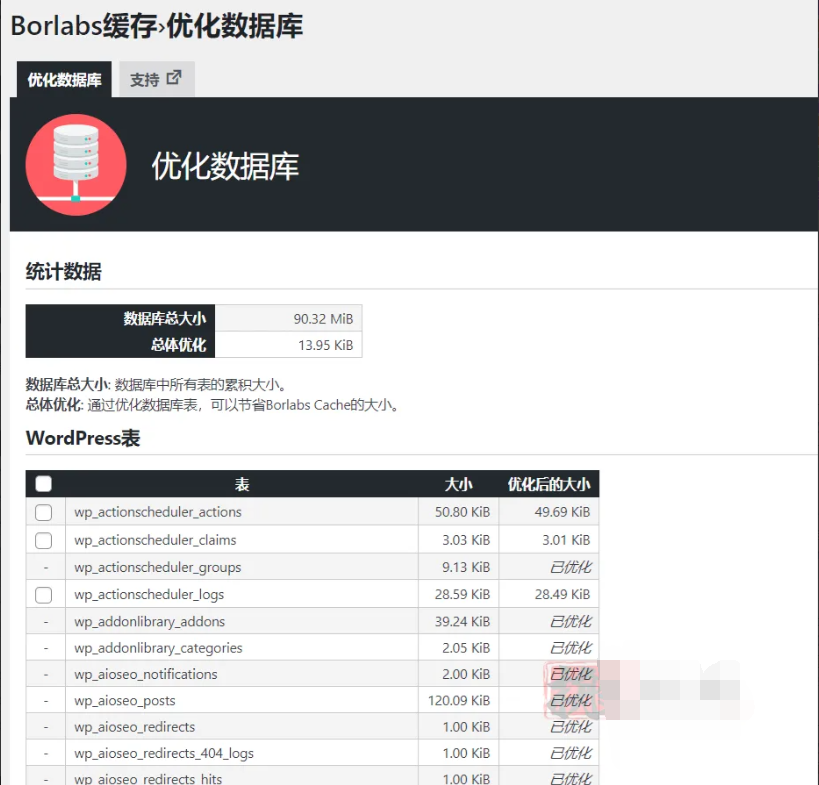Click the 120.09 KiB size cell
Screen dimensions: 819x785
coord(459,701)
